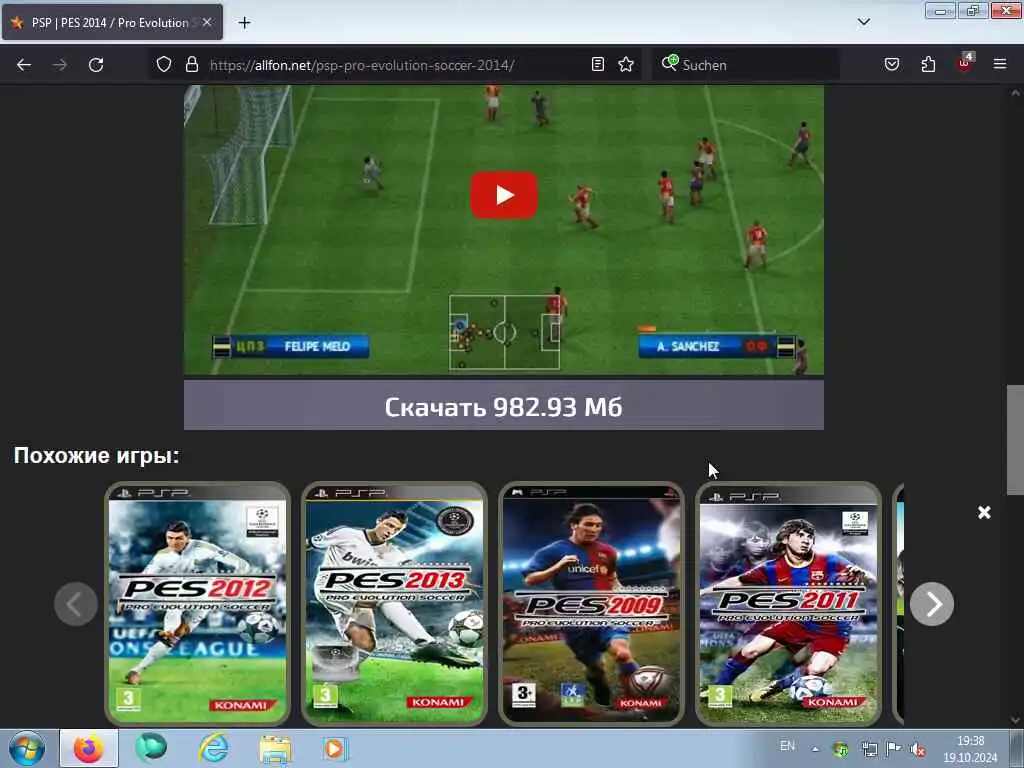Open the Windows Start orb

click(27, 748)
